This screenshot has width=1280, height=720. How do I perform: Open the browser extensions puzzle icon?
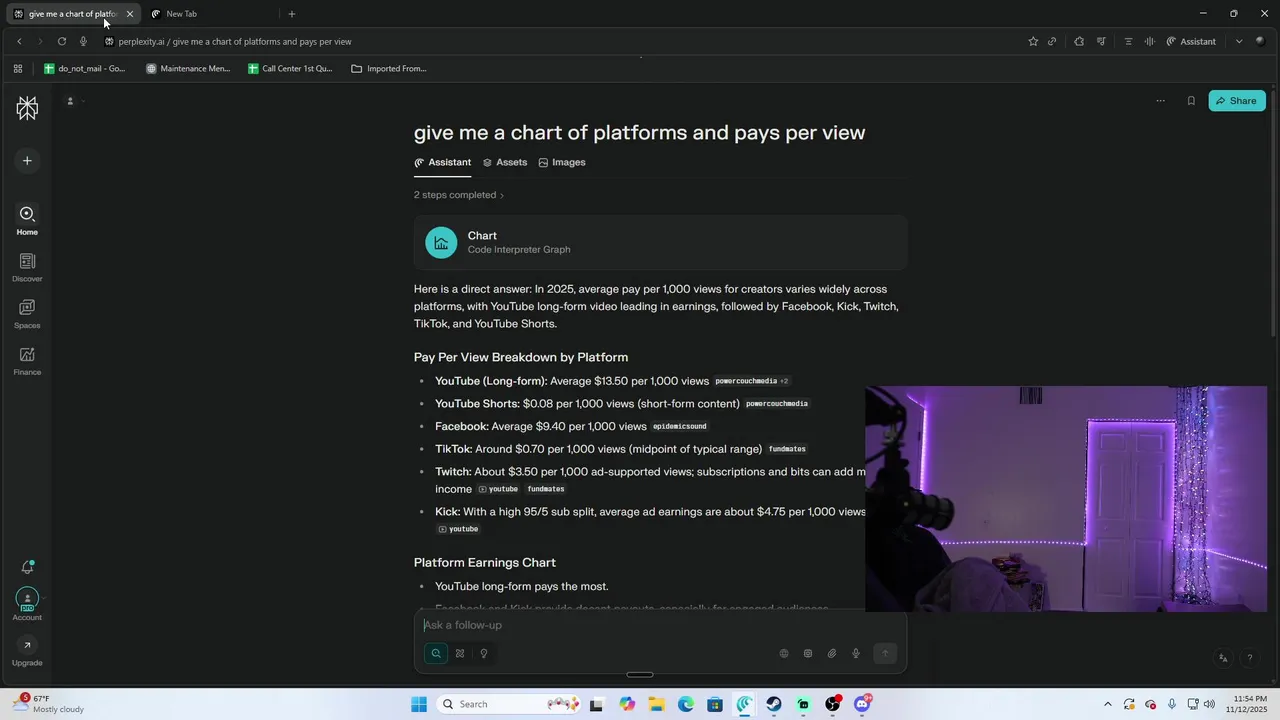(x=1079, y=41)
